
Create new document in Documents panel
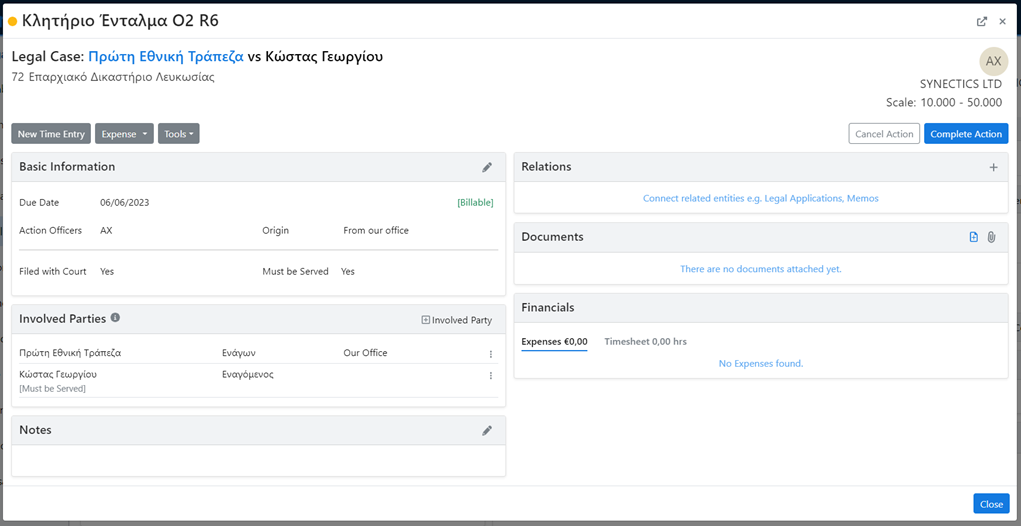point(974,237)
